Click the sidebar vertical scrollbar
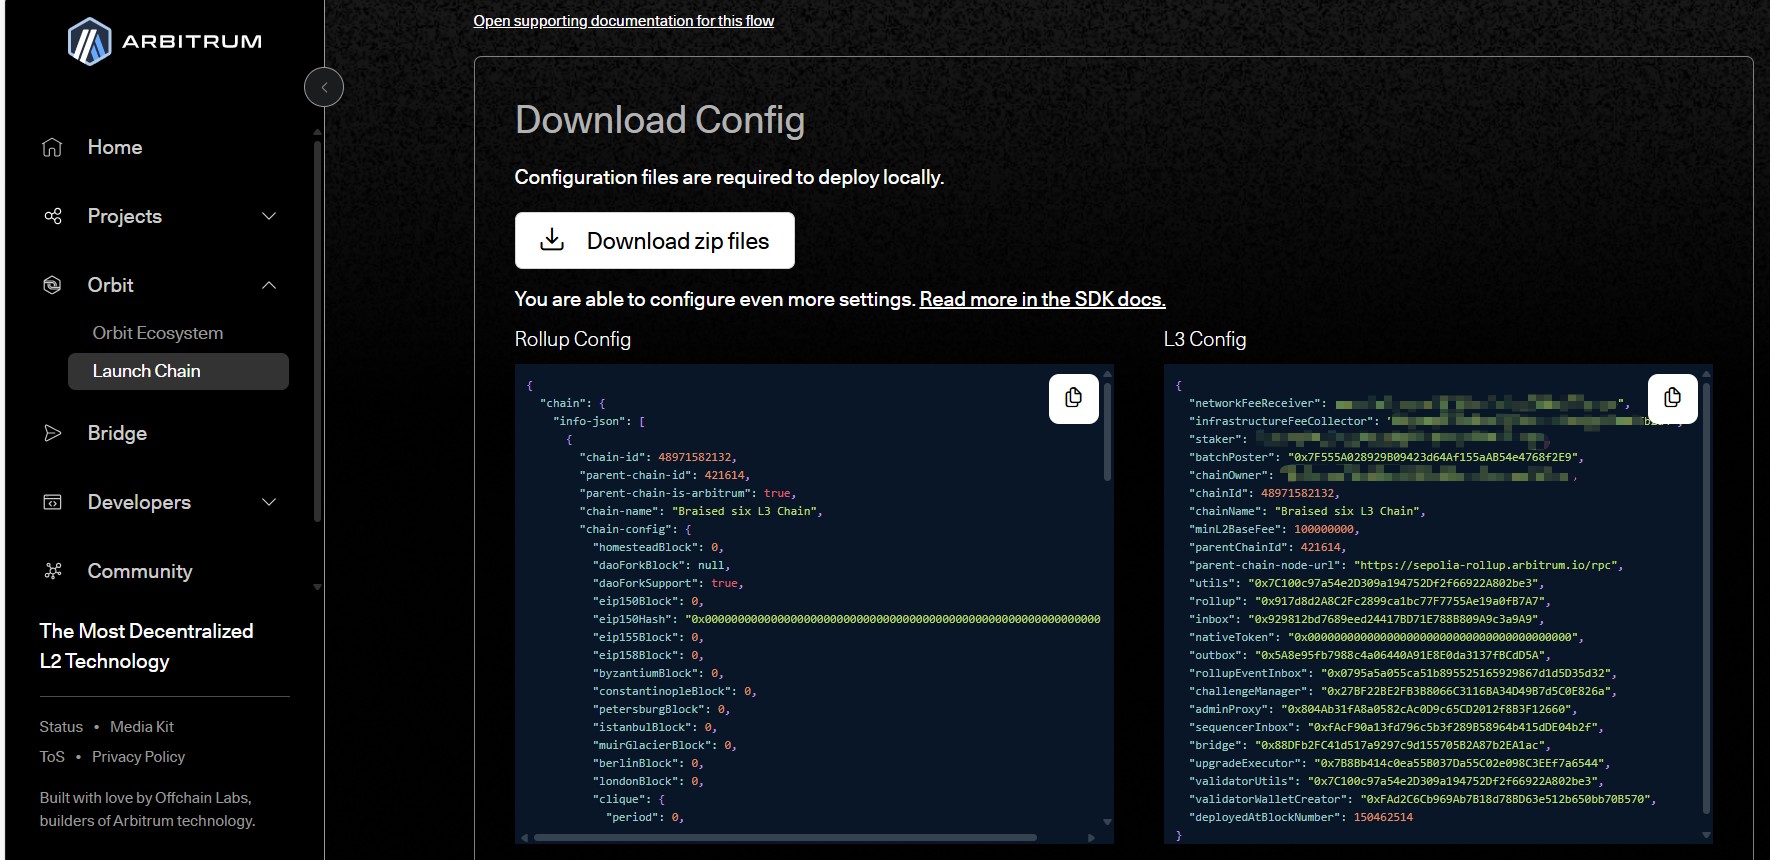The width and height of the screenshot is (1770, 860). 318,330
